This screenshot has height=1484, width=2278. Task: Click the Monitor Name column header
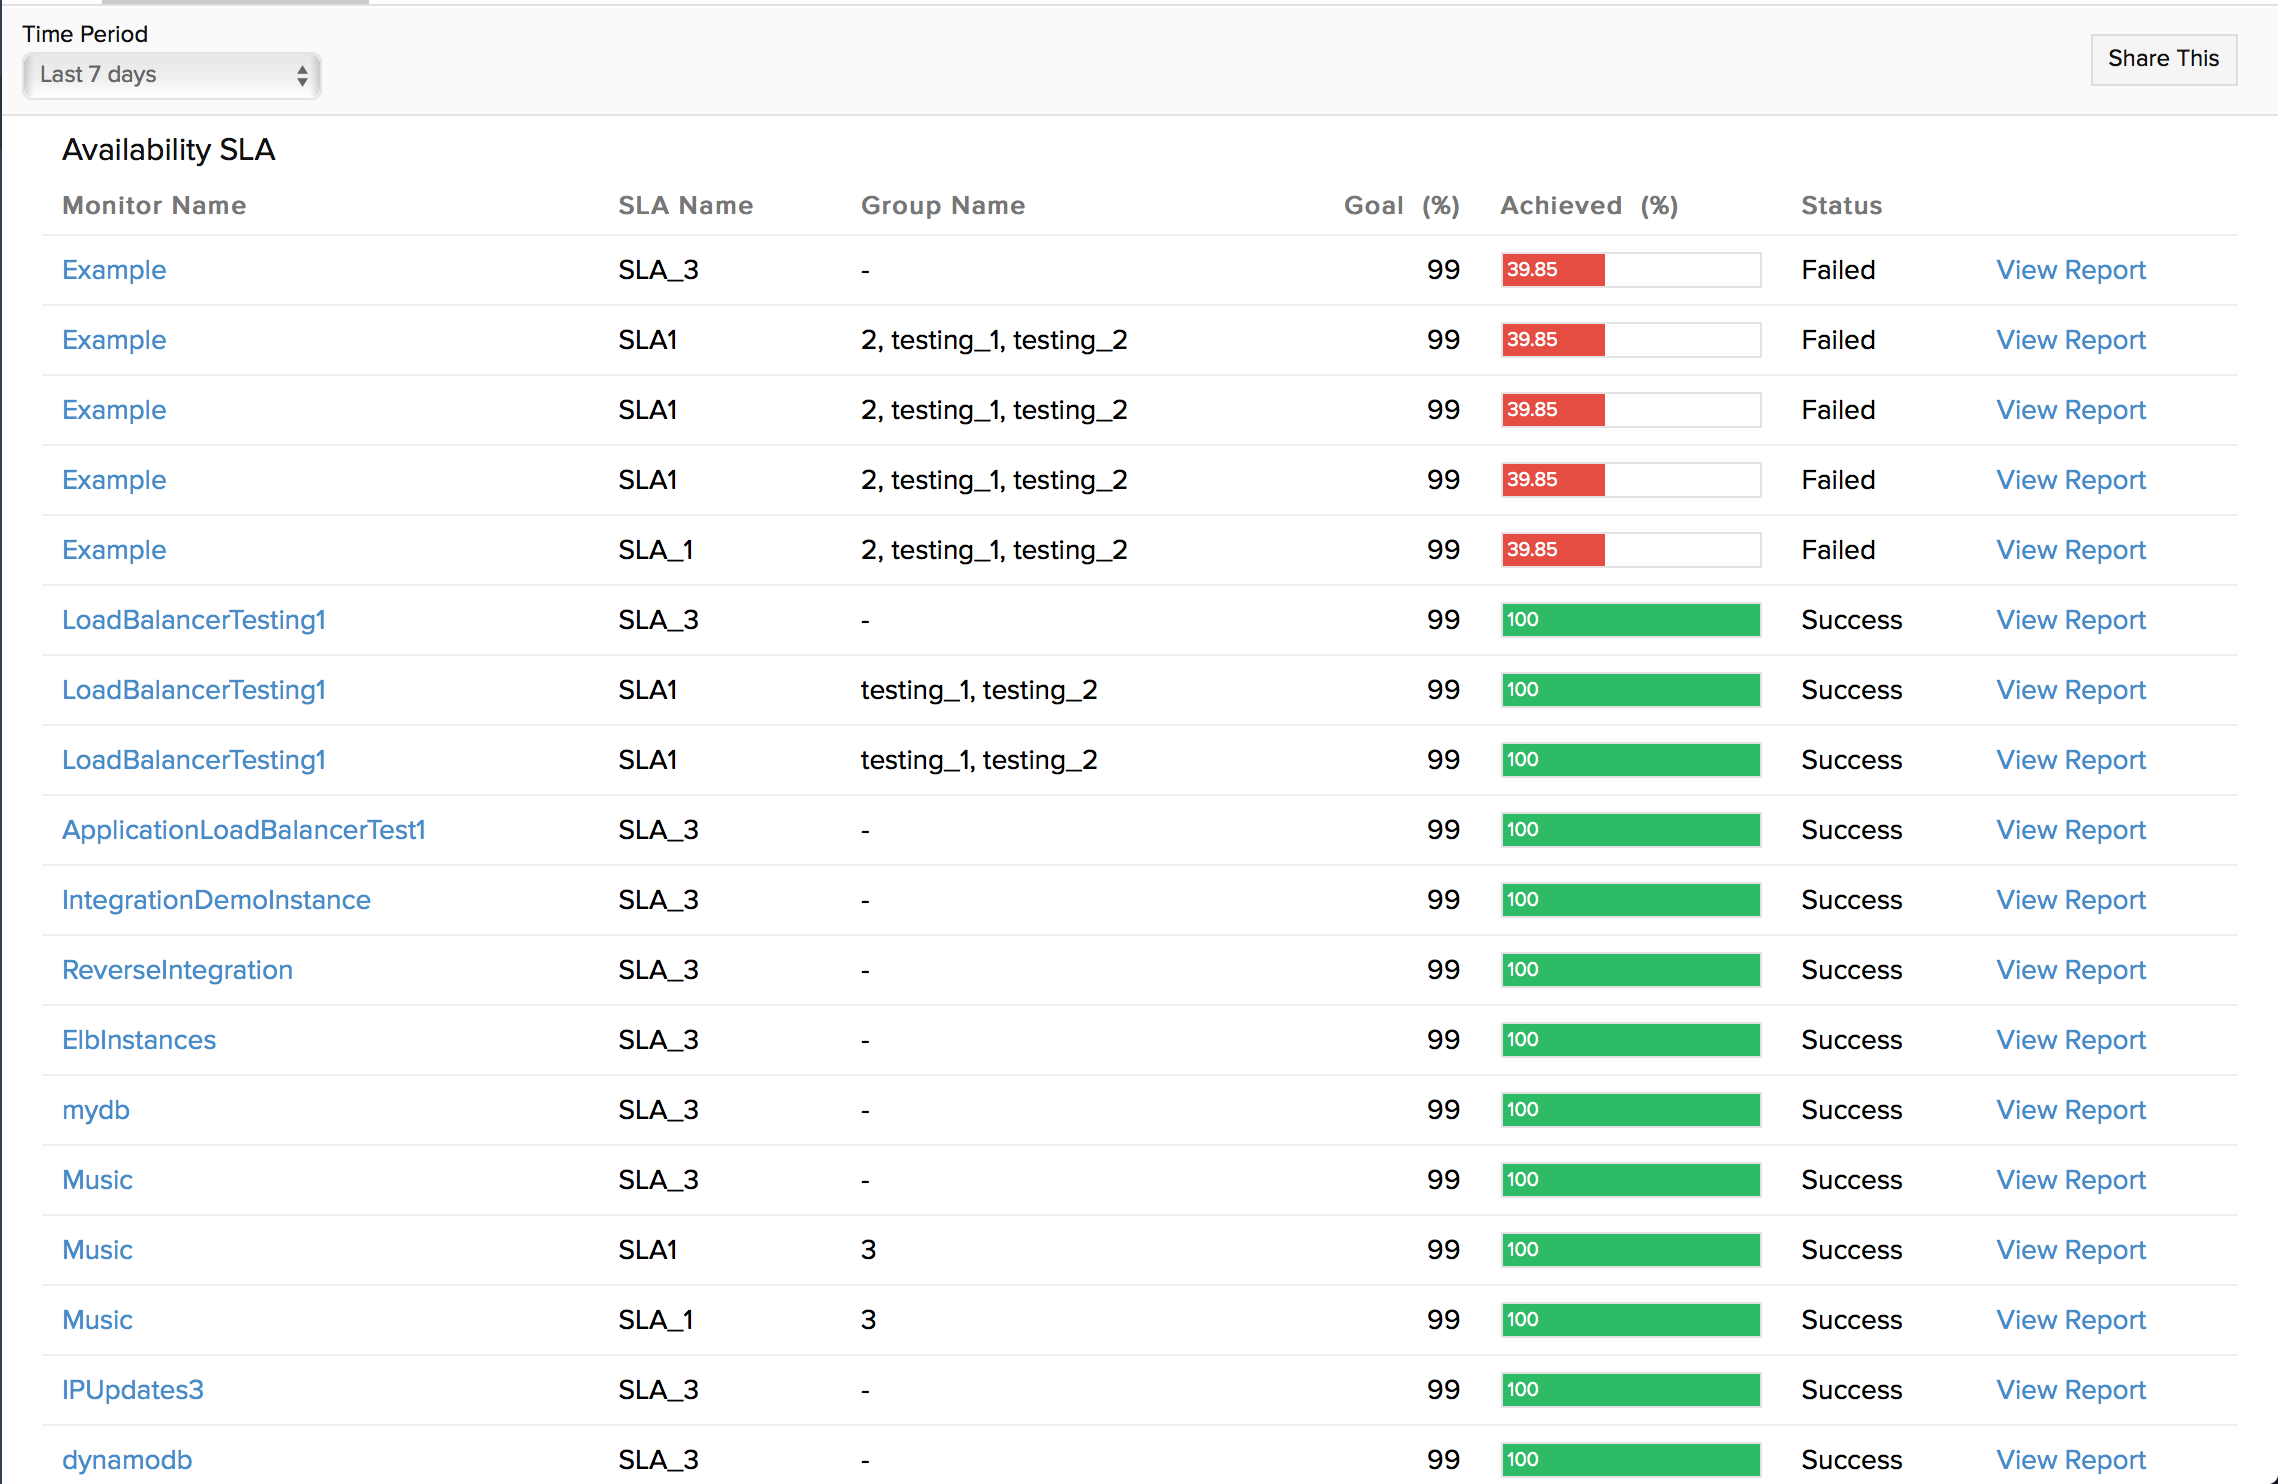pyautogui.click(x=154, y=205)
